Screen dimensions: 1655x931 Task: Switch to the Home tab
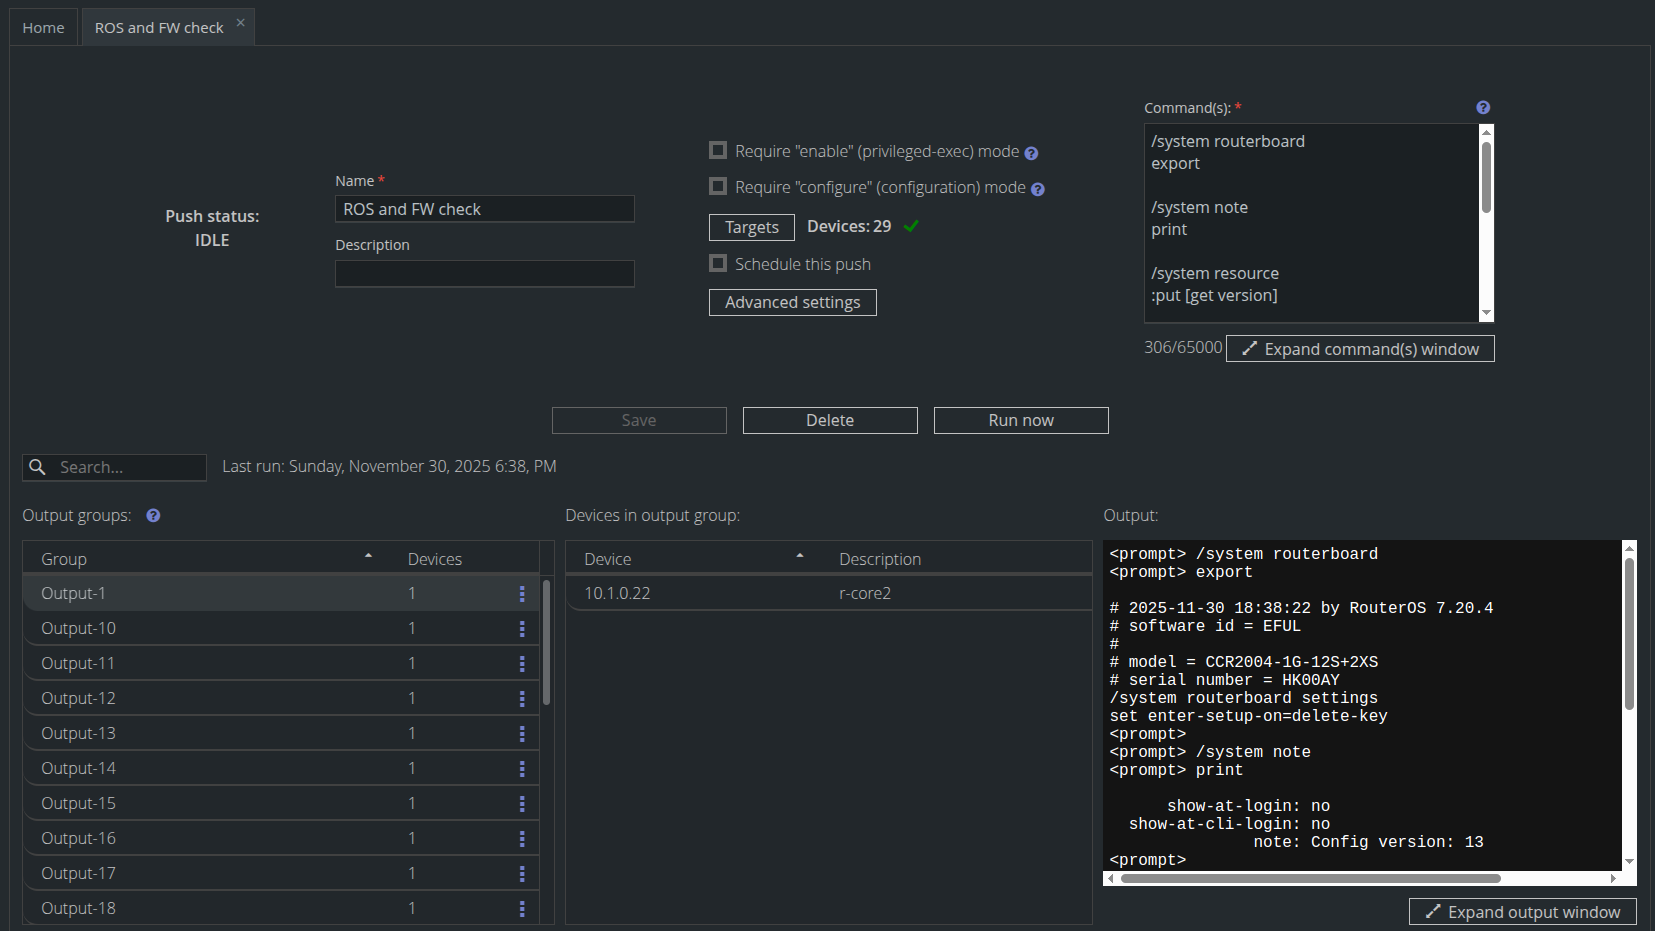[43, 28]
